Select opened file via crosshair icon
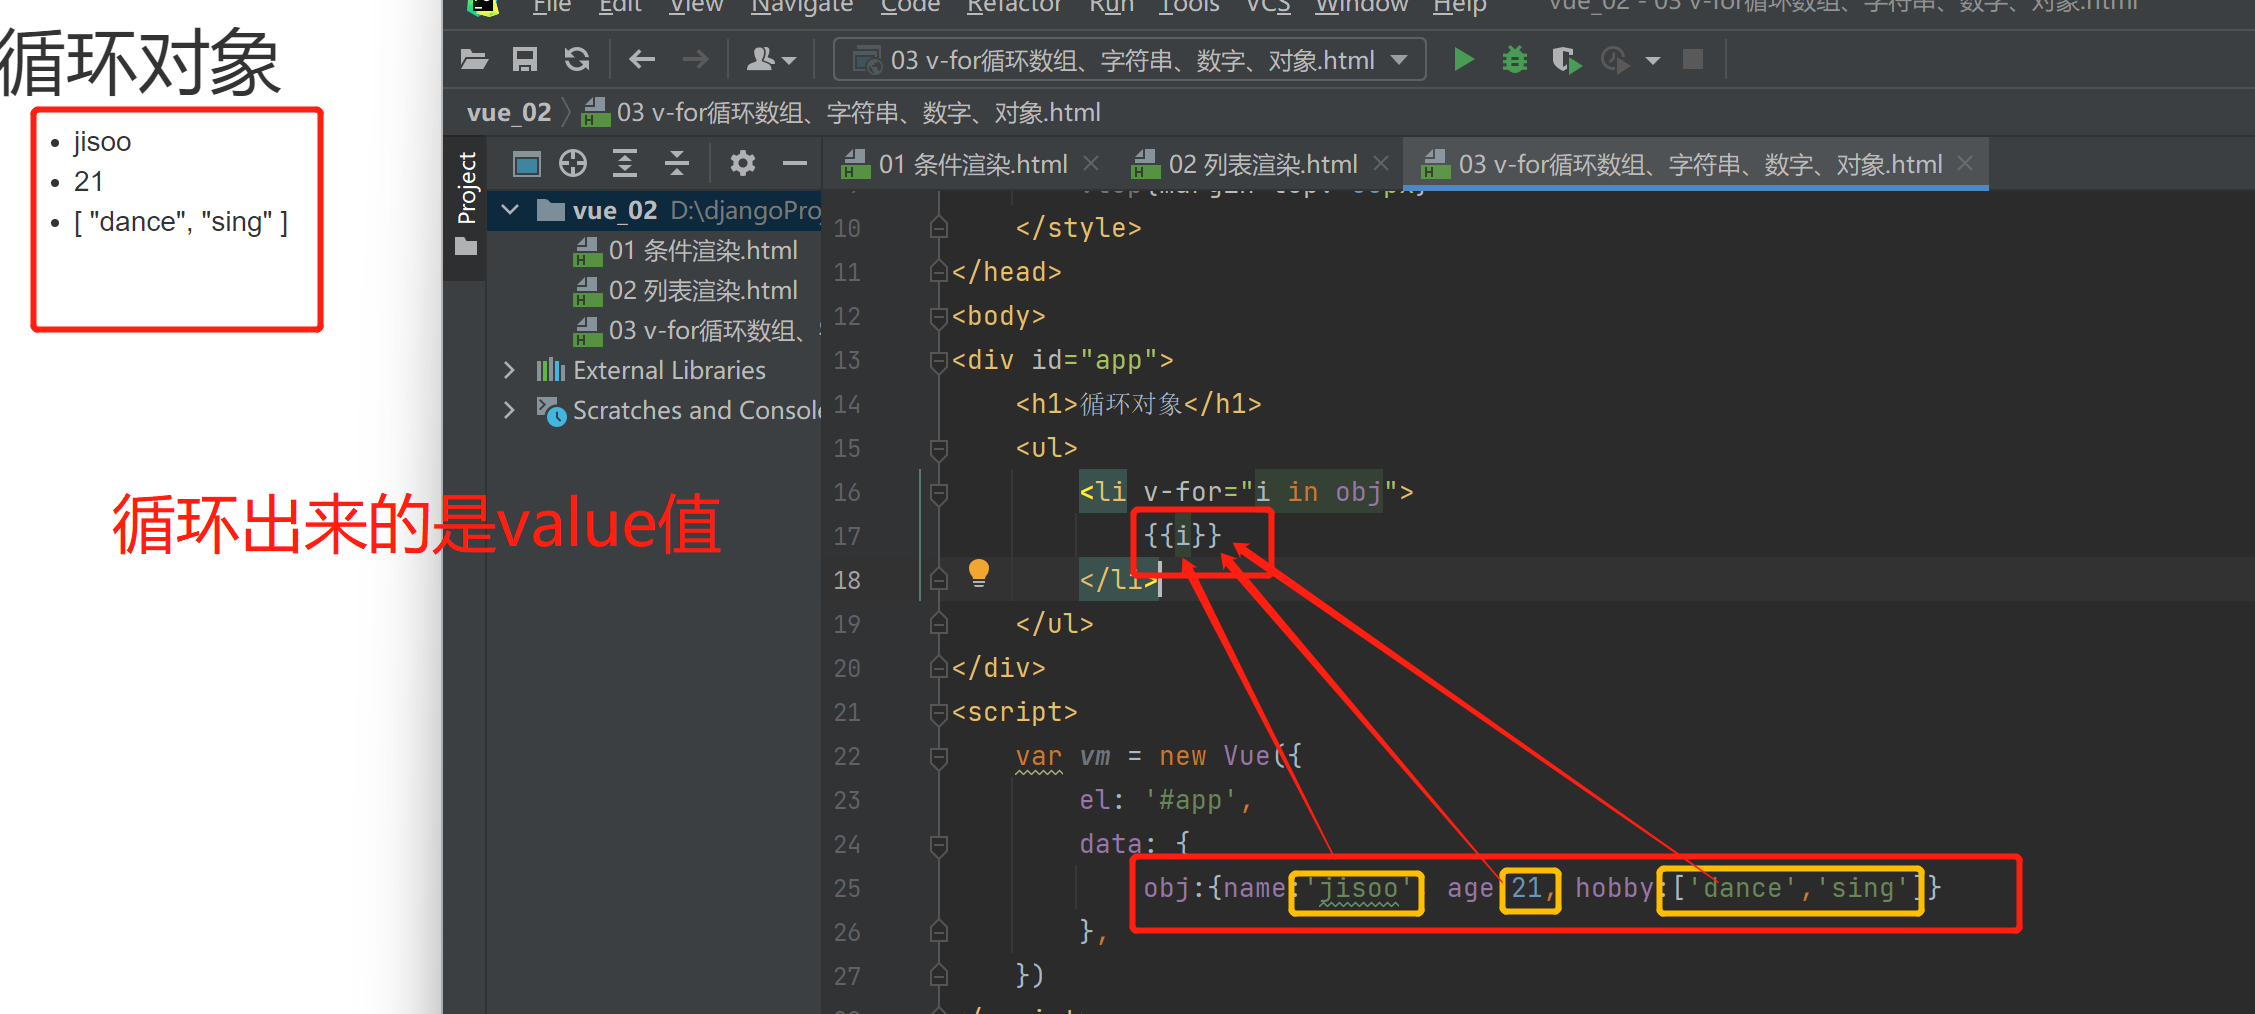 [x=573, y=163]
